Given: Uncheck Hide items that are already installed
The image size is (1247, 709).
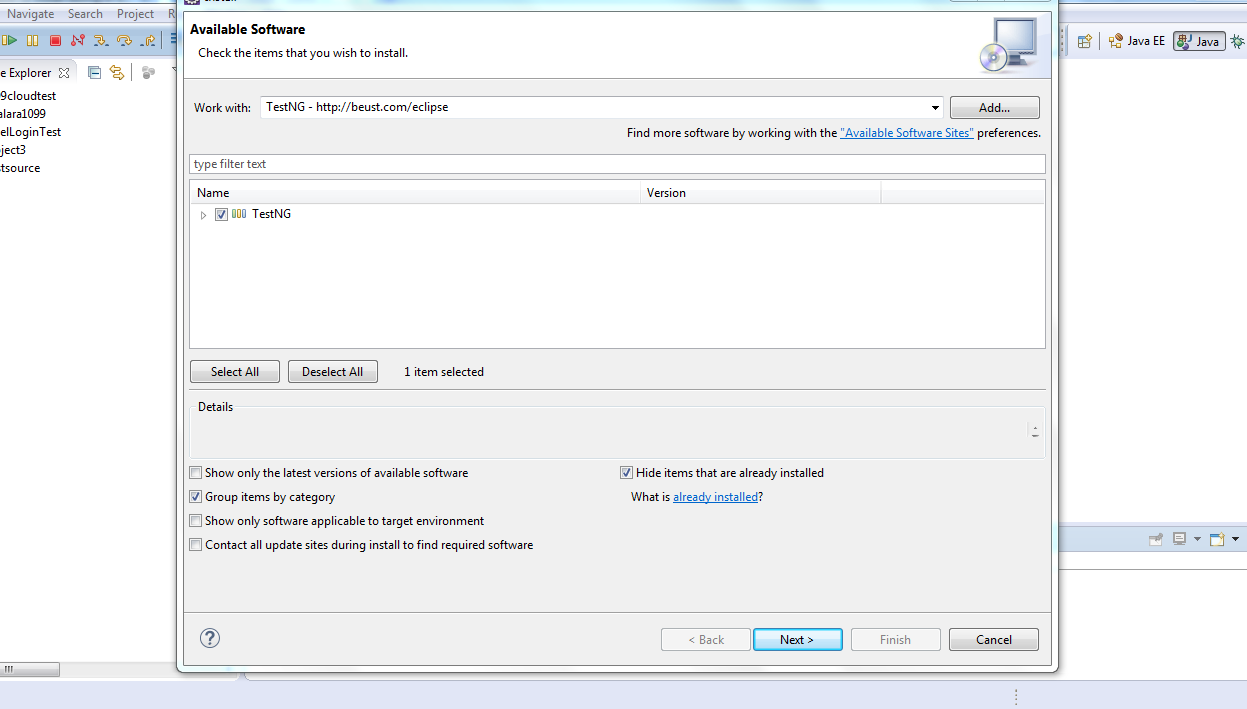Looking at the screenshot, I should coord(627,473).
